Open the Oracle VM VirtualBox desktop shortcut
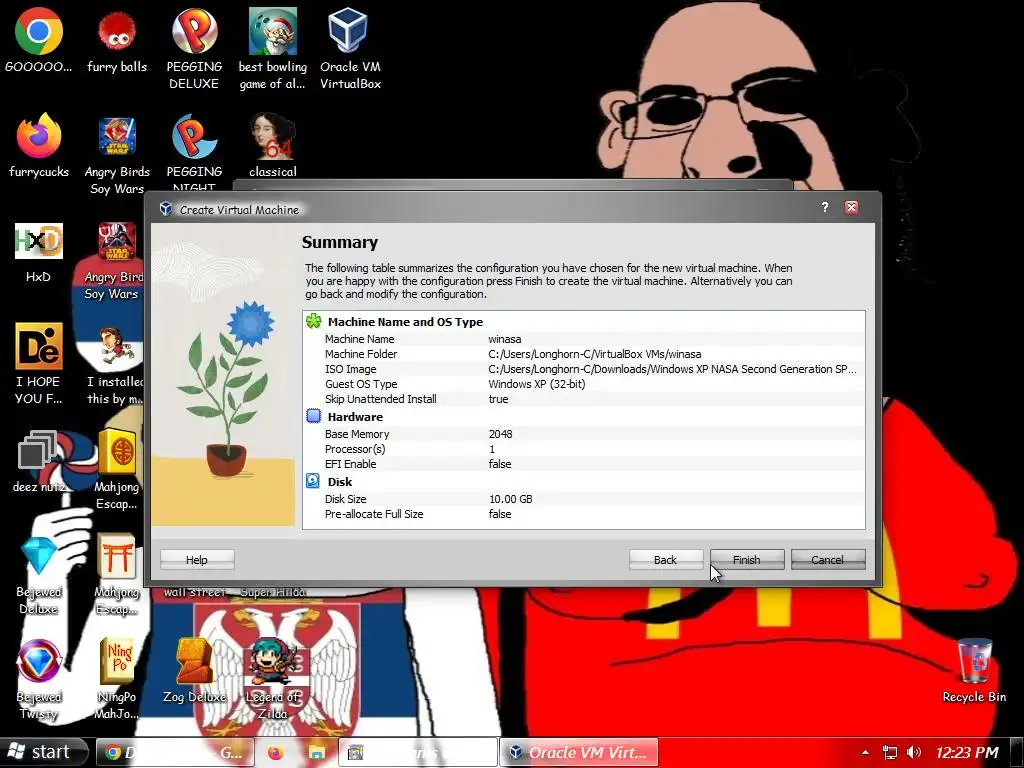This screenshot has height=768, width=1024. [x=350, y=49]
